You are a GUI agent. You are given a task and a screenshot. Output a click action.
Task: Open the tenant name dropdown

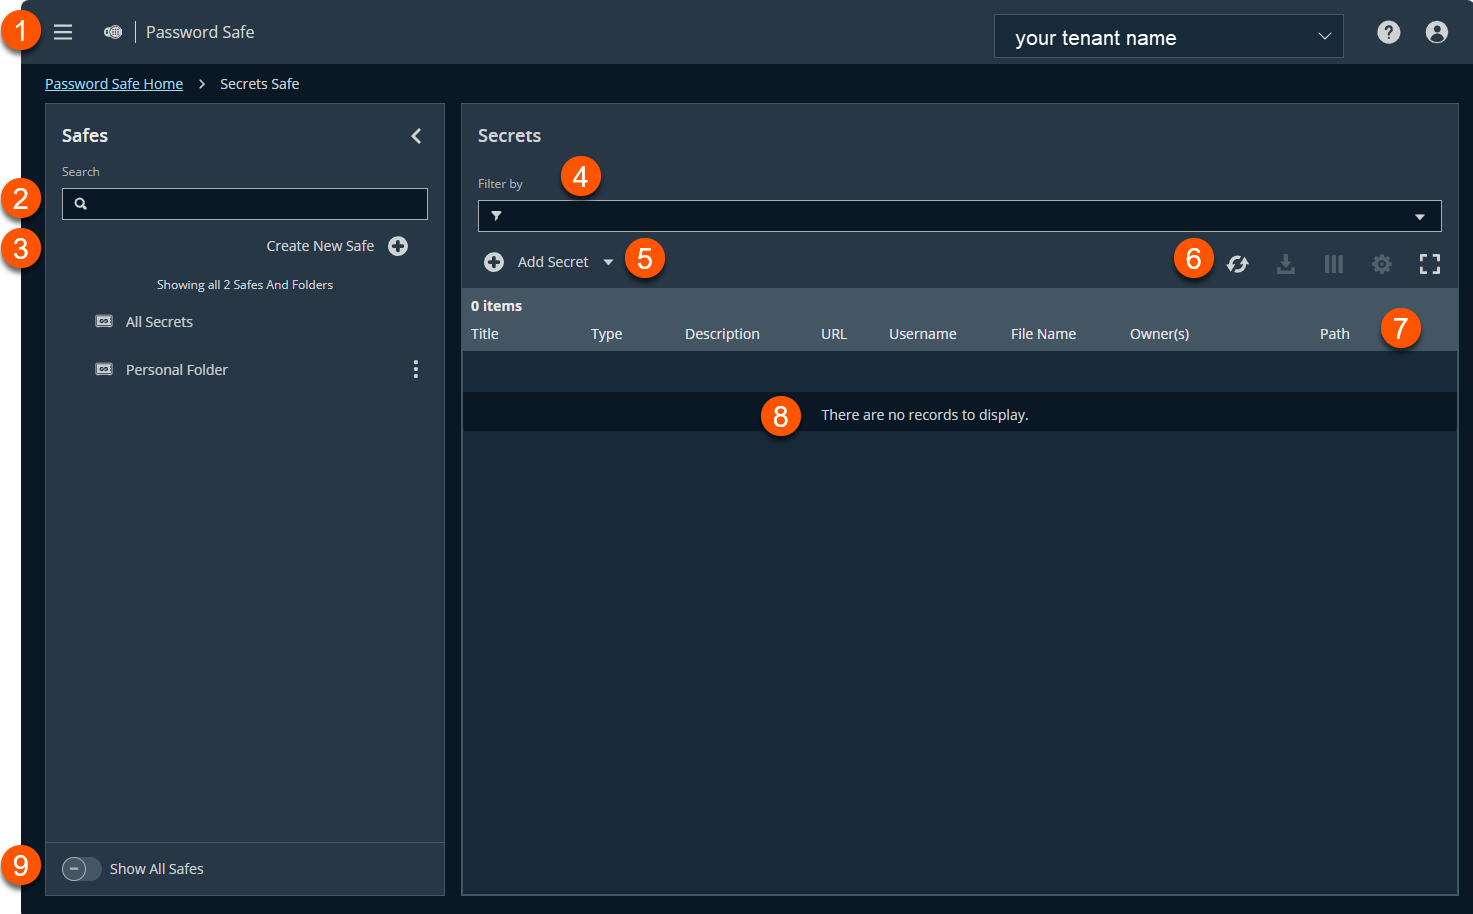[x=1168, y=37]
